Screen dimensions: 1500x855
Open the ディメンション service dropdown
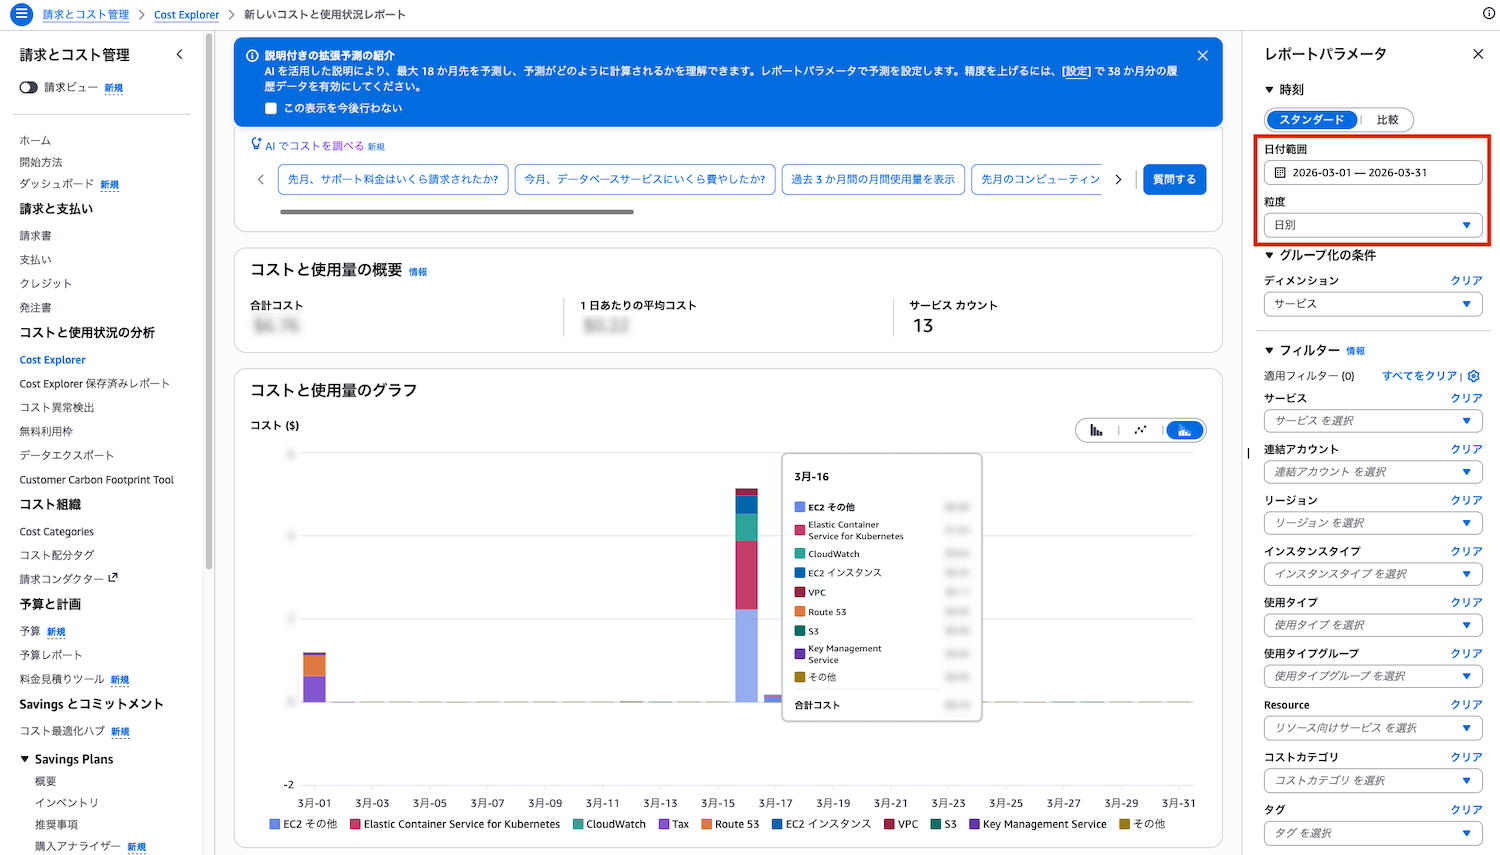pos(1372,304)
